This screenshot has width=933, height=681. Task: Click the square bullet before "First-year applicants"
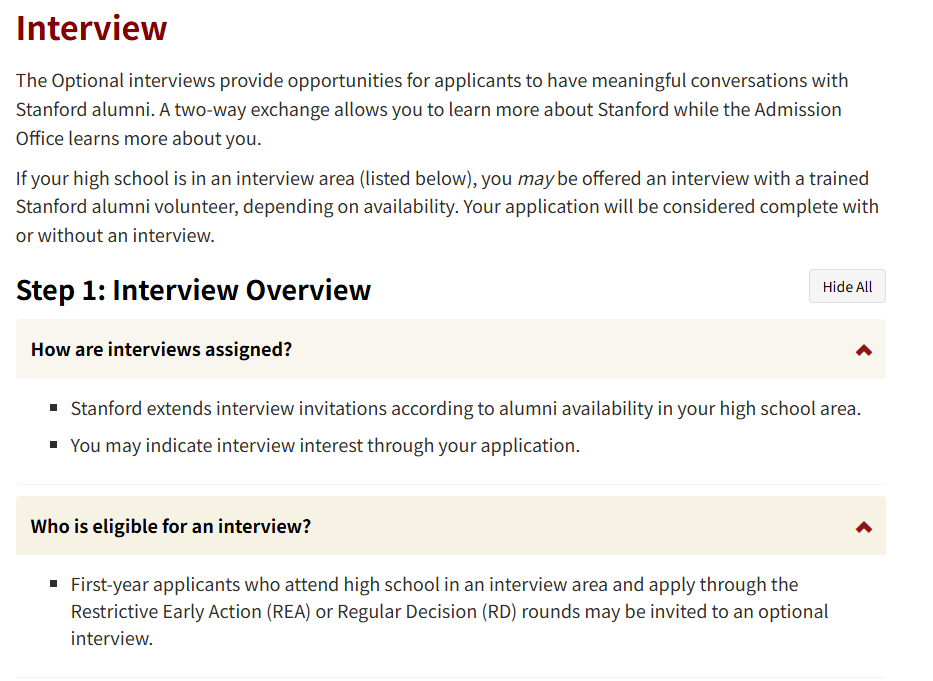click(54, 584)
